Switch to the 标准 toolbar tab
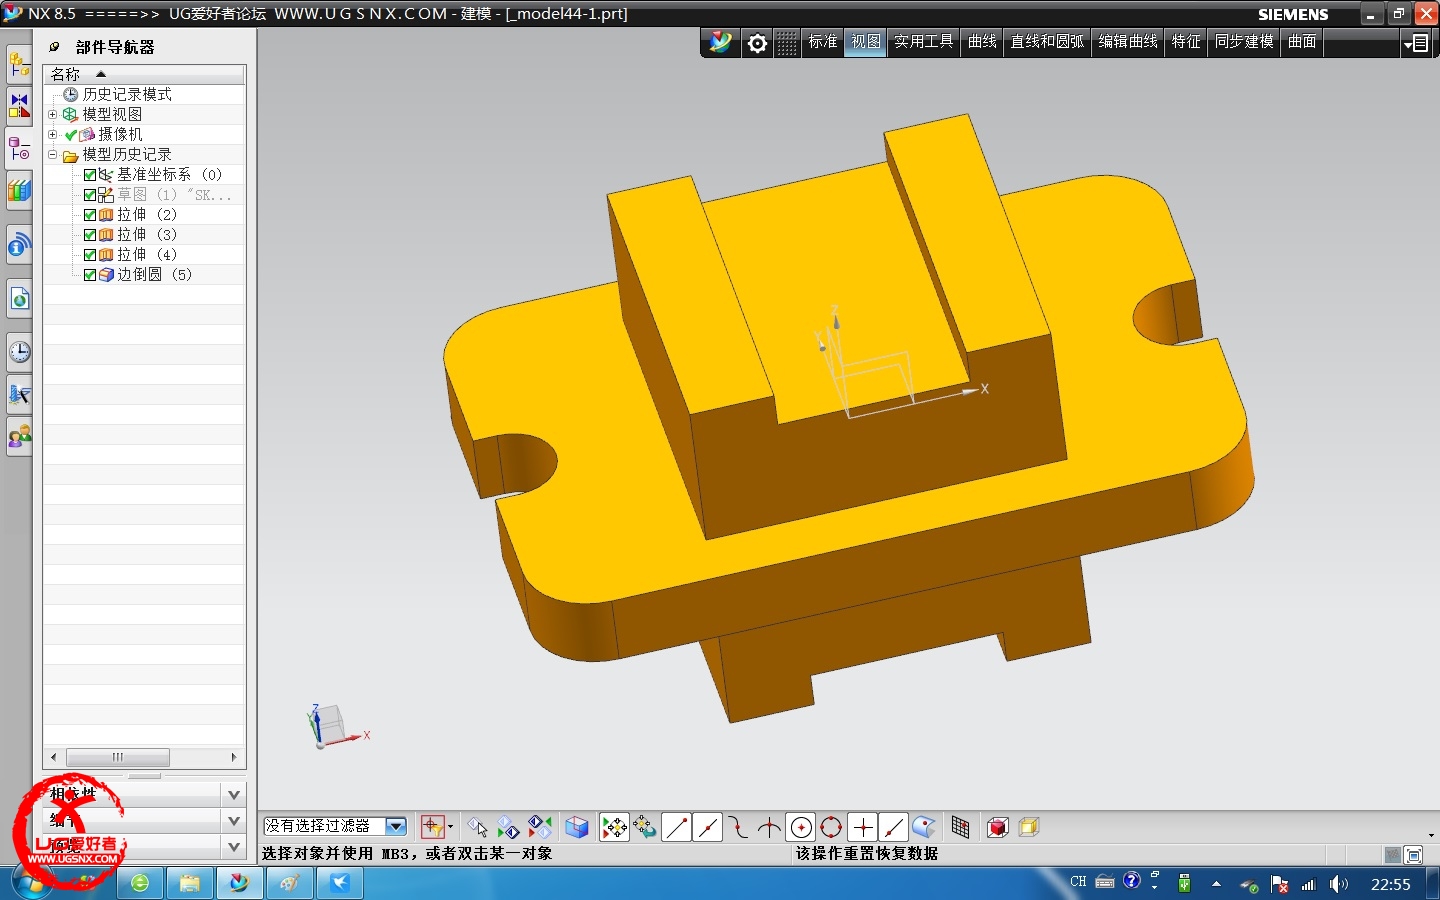Screen dimensions: 1440x900 point(823,42)
